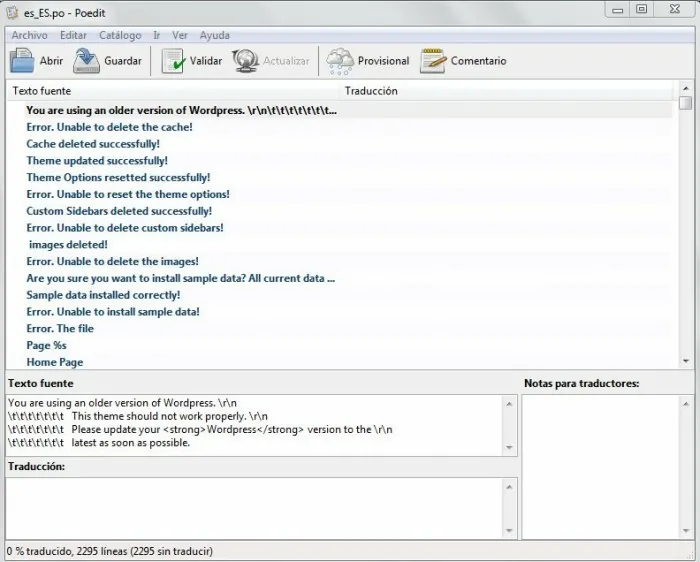The height and width of the screenshot is (562, 700).
Task: Minimize the Poedit window
Action: 617,10
